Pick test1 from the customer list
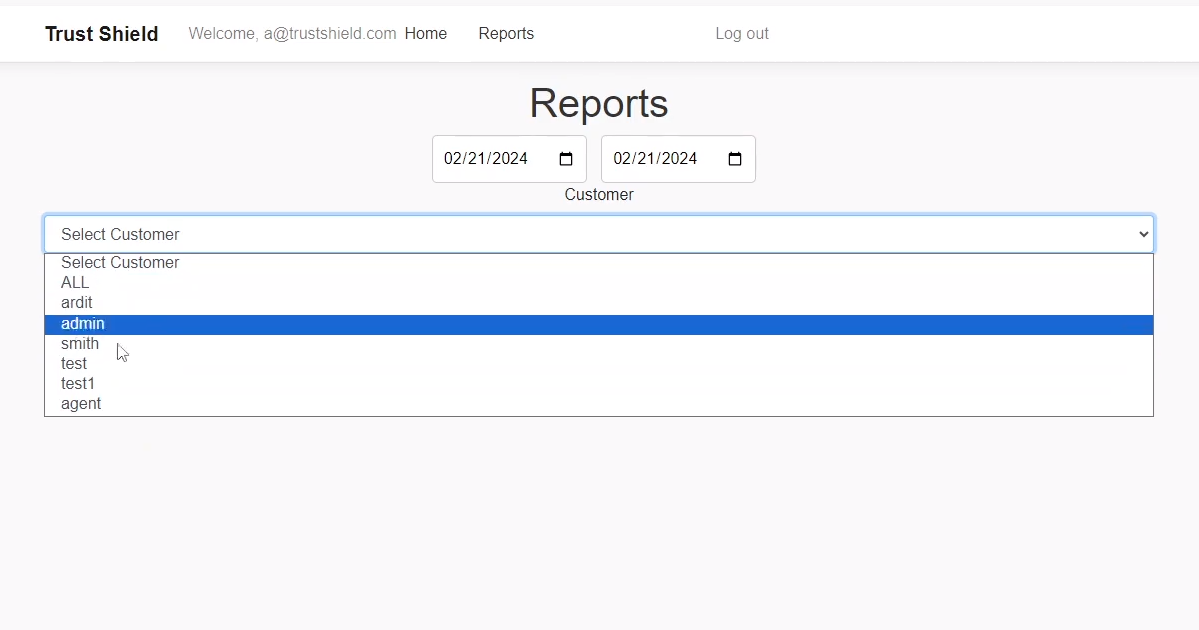The height and width of the screenshot is (630, 1199). (x=78, y=384)
